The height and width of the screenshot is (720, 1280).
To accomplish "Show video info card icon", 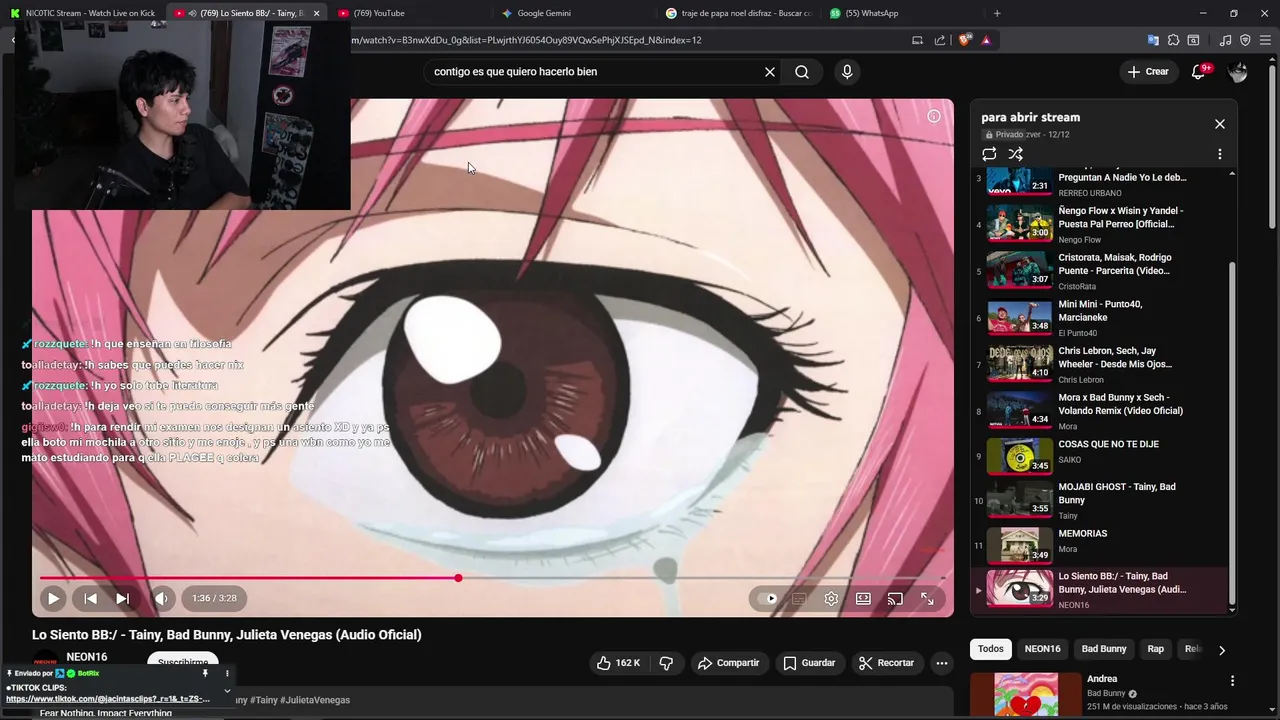I will click(x=934, y=116).
